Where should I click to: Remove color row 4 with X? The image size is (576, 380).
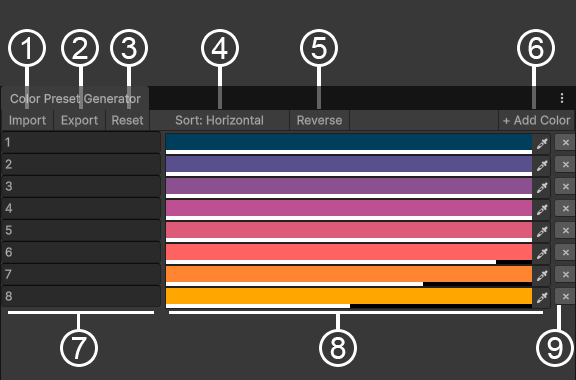[565, 208]
